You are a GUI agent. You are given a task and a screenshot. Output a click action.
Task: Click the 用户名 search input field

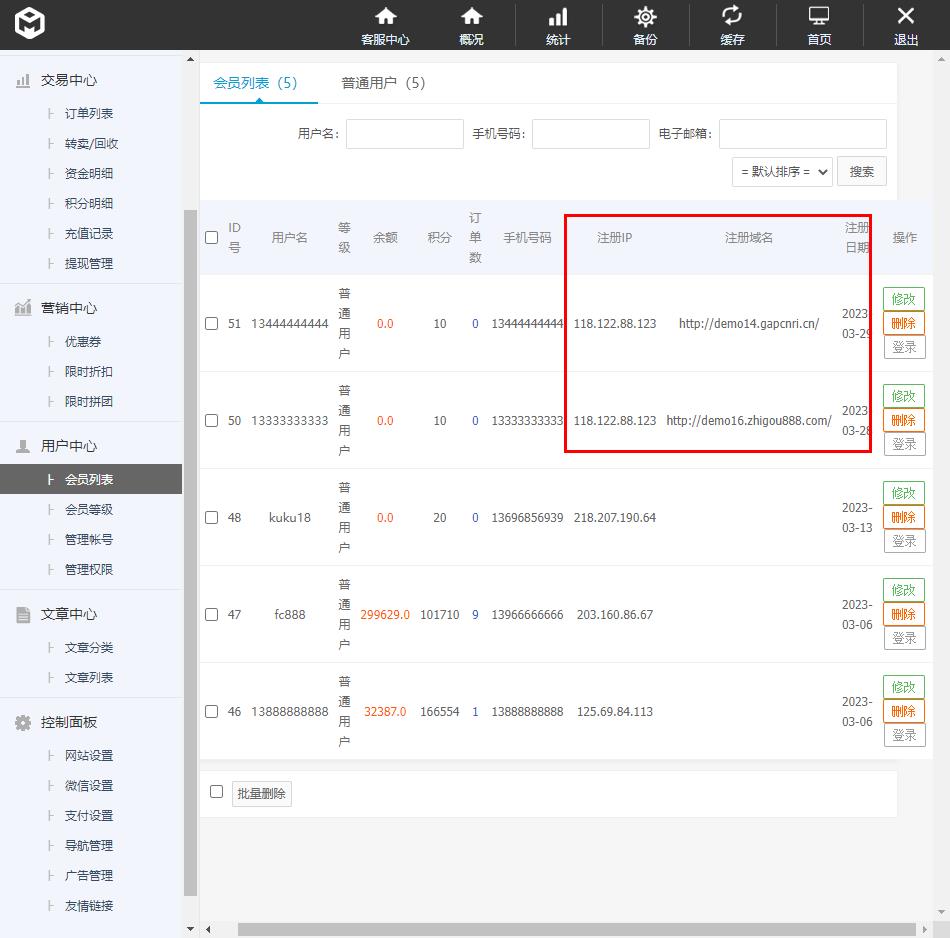pos(404,134)
